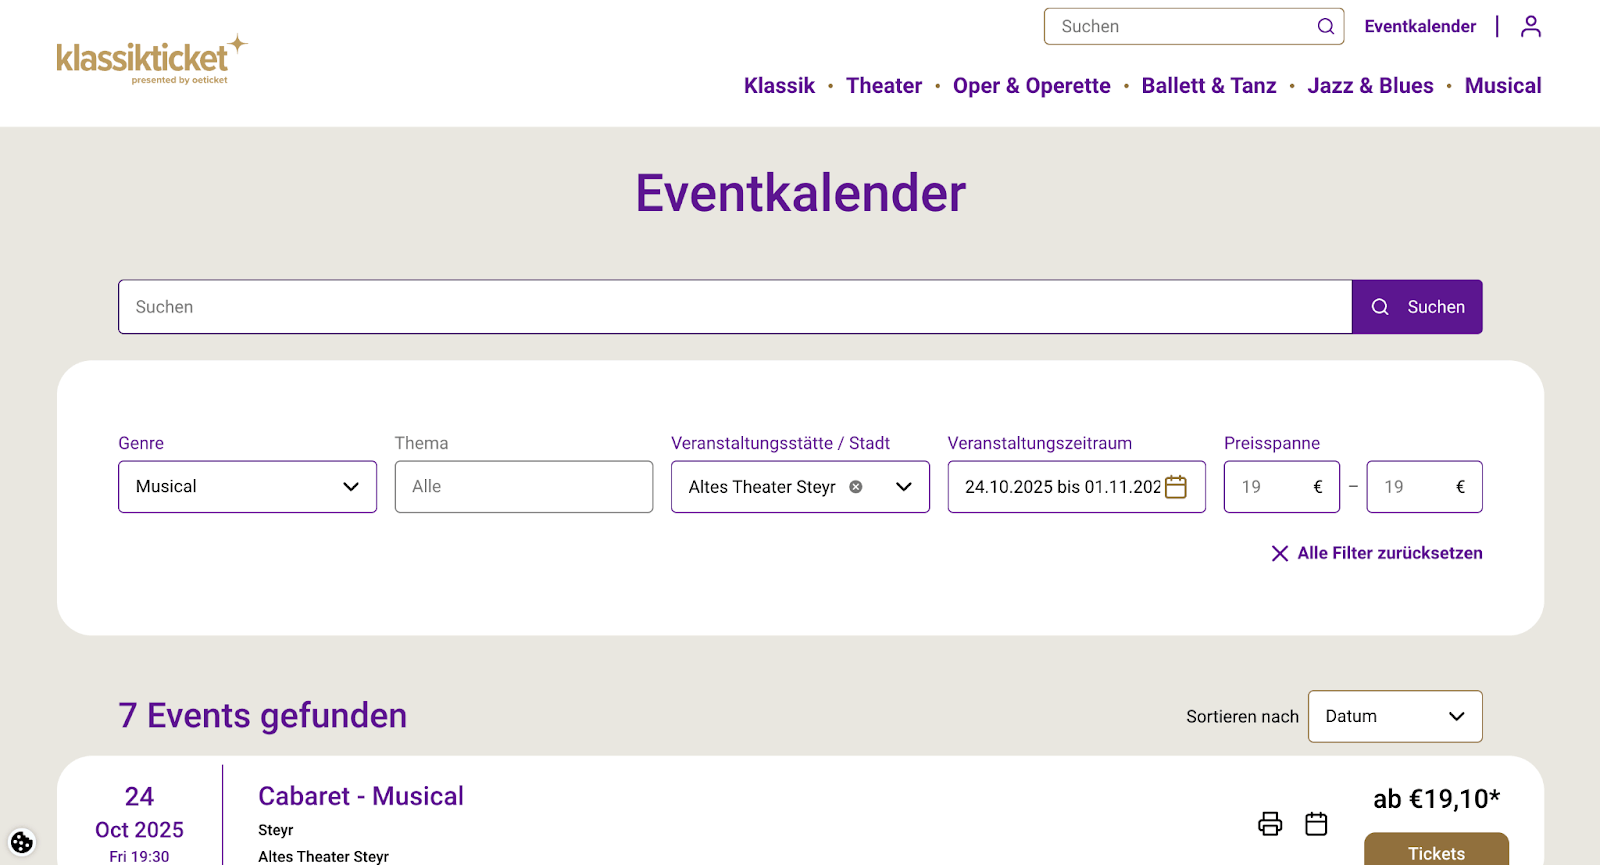This screenshot has width=1600, height=865.
Task: Focus the Thema input field
Action: [523, 487]
